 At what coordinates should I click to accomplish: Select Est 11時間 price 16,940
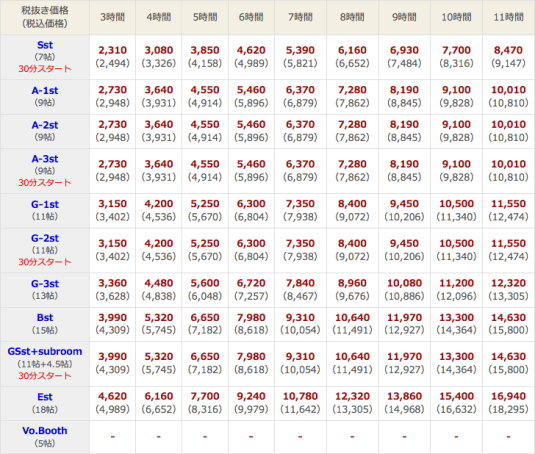click(508, 396)
